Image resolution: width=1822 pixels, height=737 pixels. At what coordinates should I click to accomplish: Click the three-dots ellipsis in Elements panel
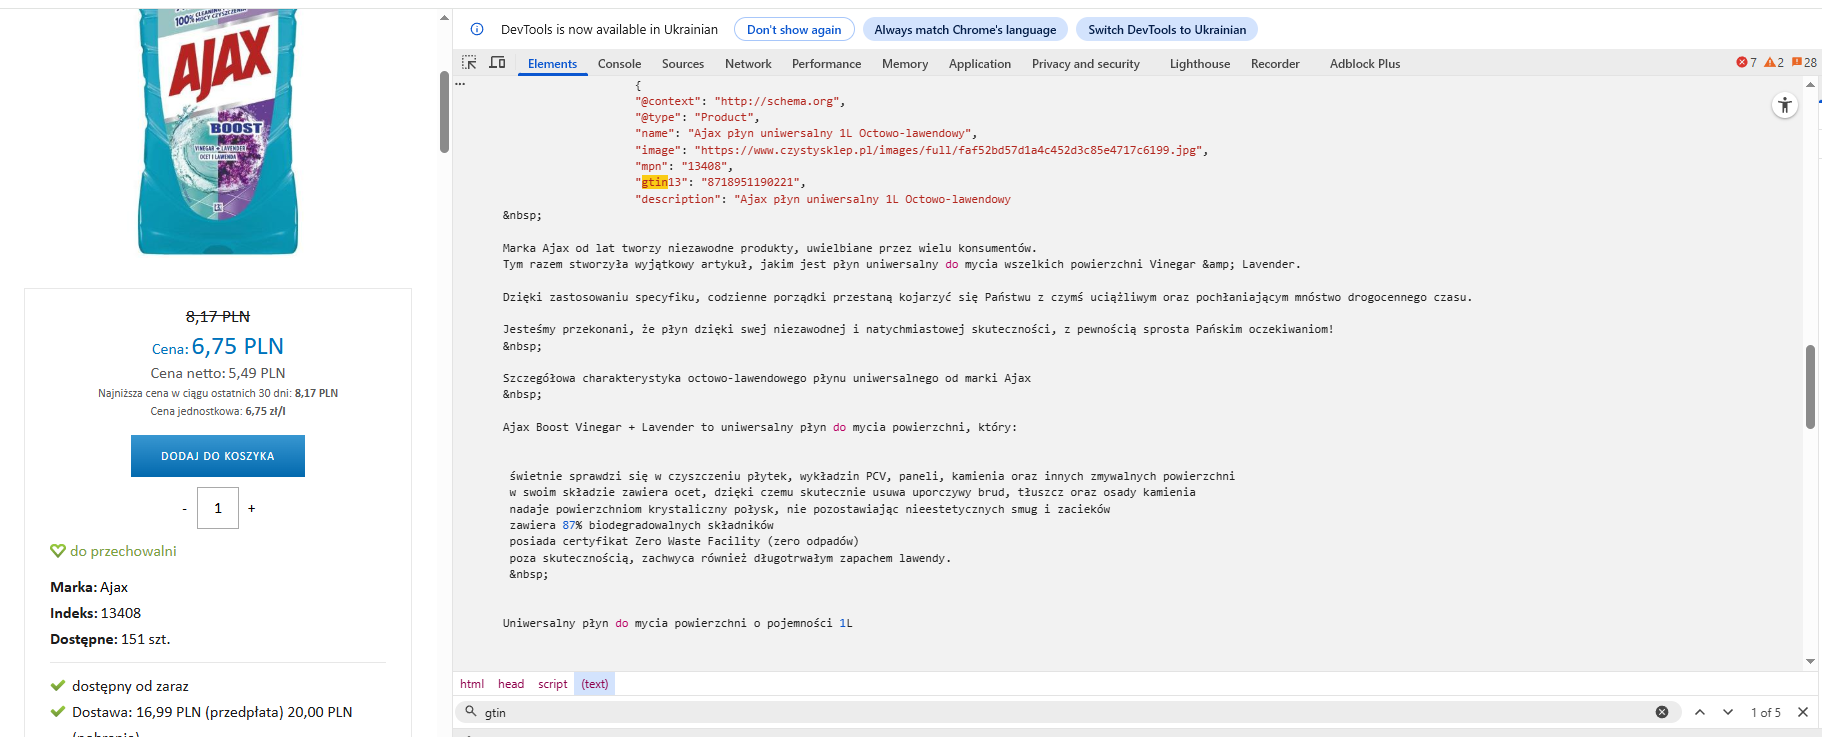(x=460, y=84)
